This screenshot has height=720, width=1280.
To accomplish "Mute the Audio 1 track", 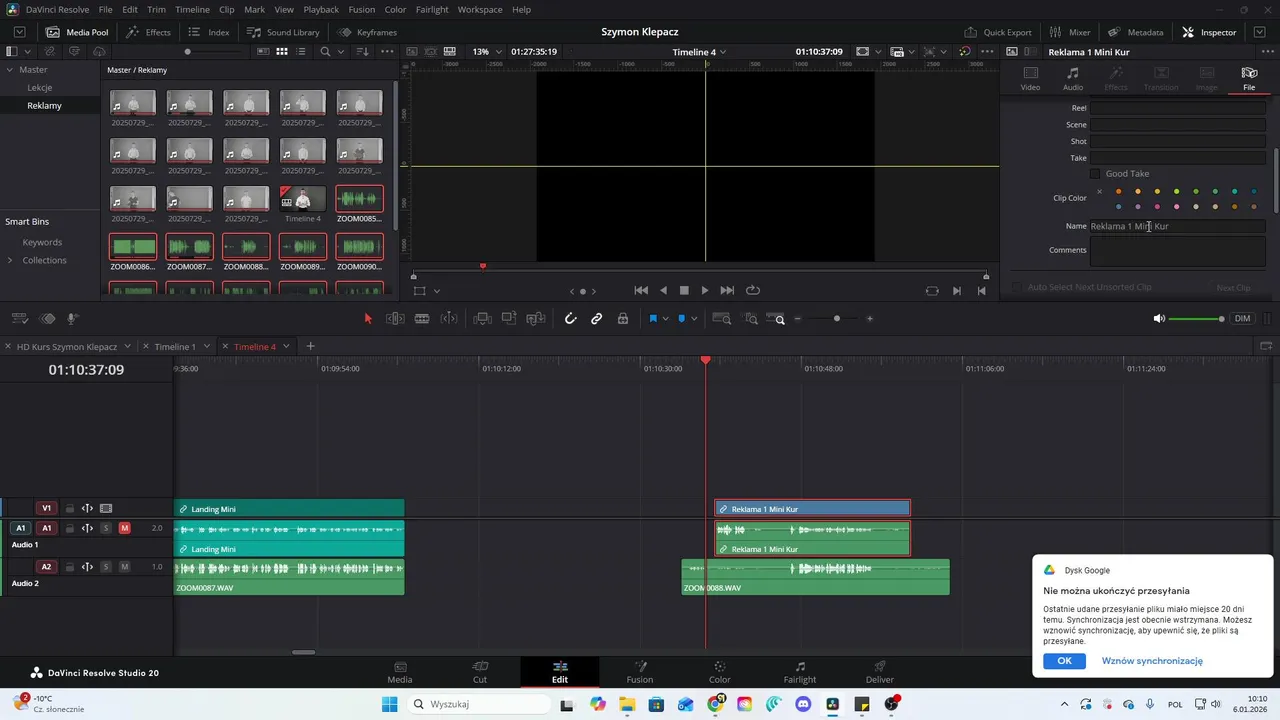I will click(x=124, y=528).
